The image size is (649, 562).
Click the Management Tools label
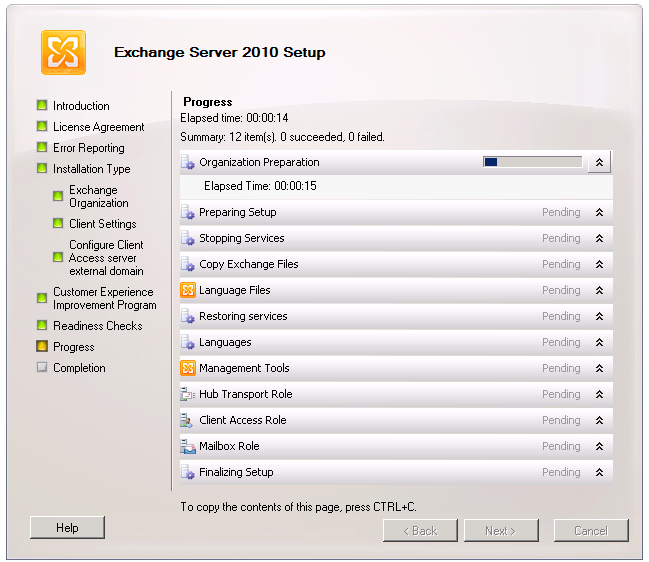[x=244, y=368]
